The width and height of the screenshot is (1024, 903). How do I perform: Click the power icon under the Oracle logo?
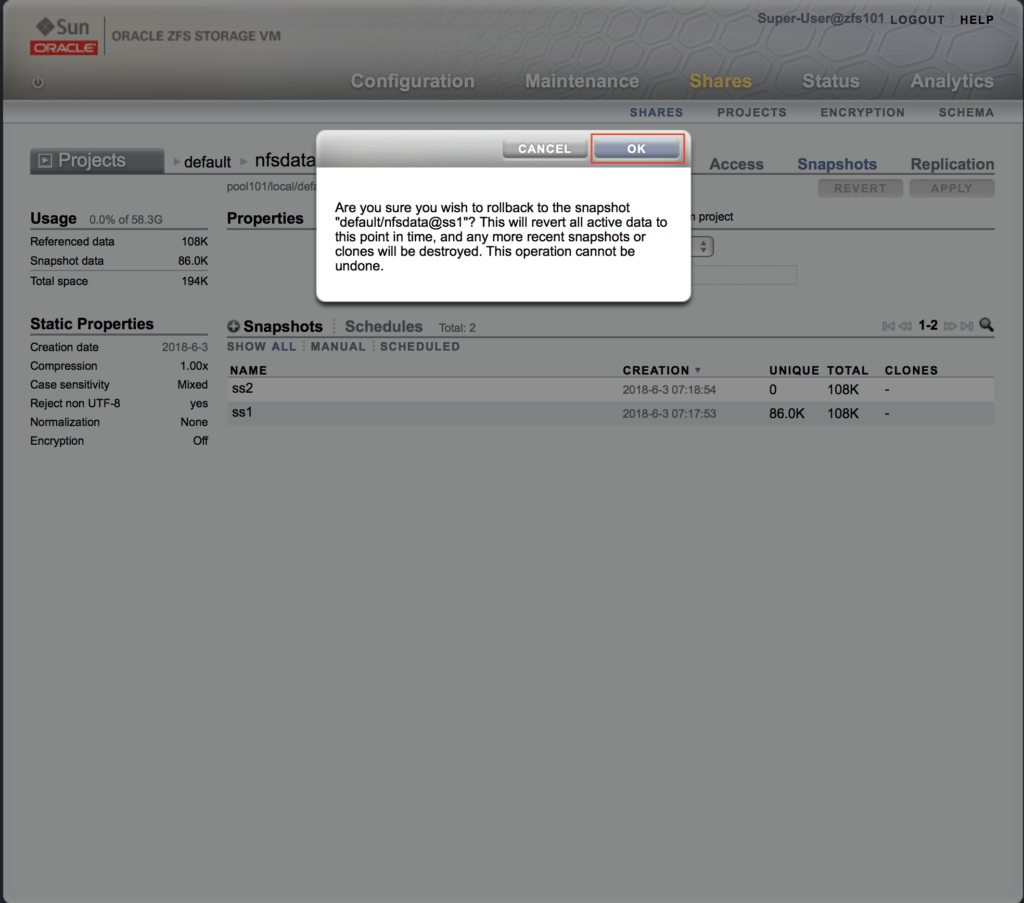click(38, 82)
